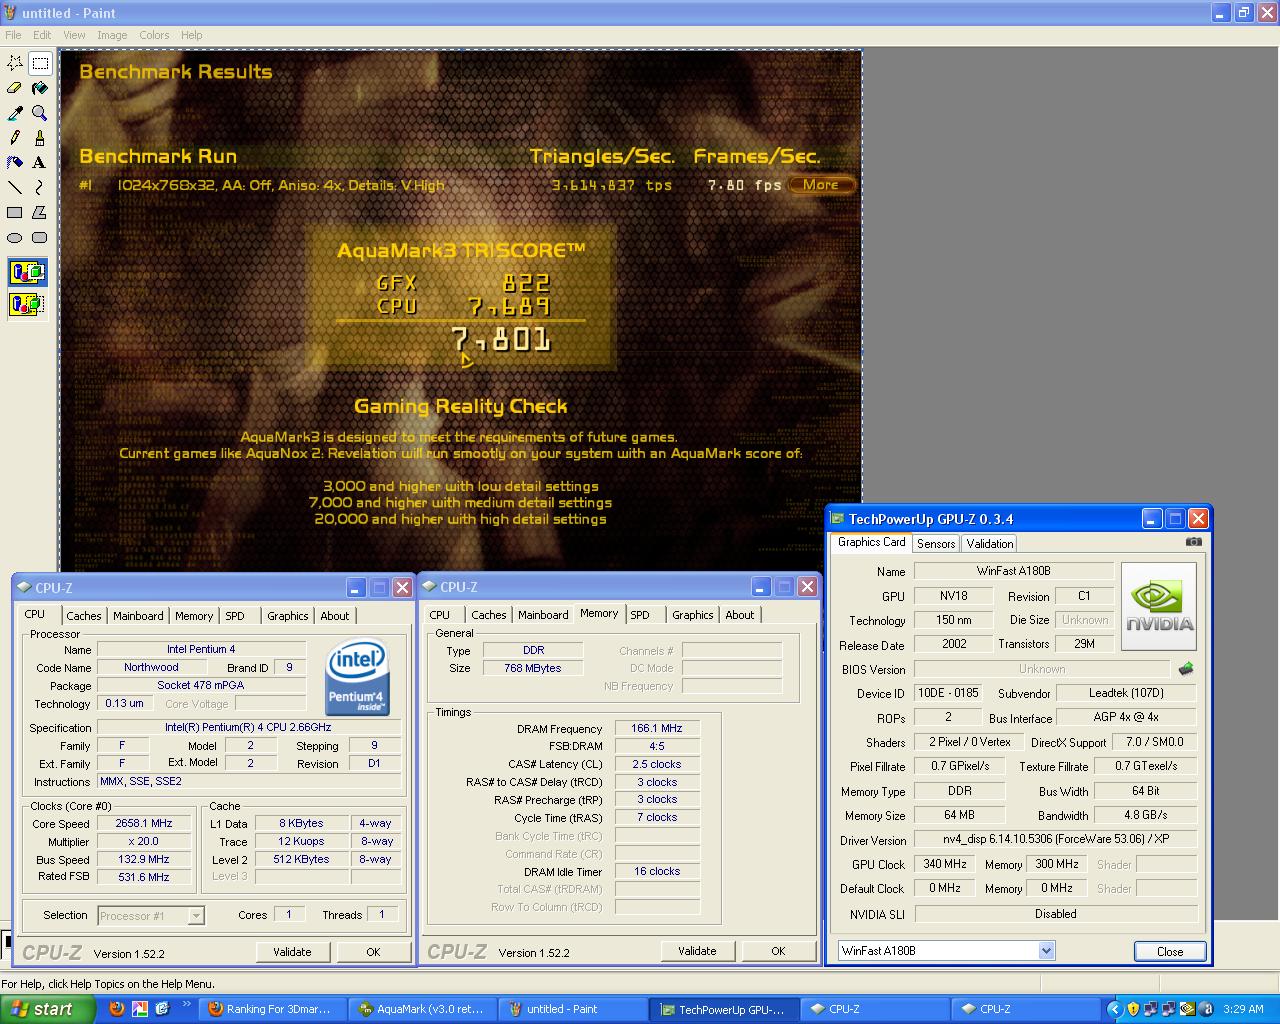The image size is (1280, 1024).
Task: Click the Driver Version field in GPU-Z
Action: click(x=1056, y=839)
